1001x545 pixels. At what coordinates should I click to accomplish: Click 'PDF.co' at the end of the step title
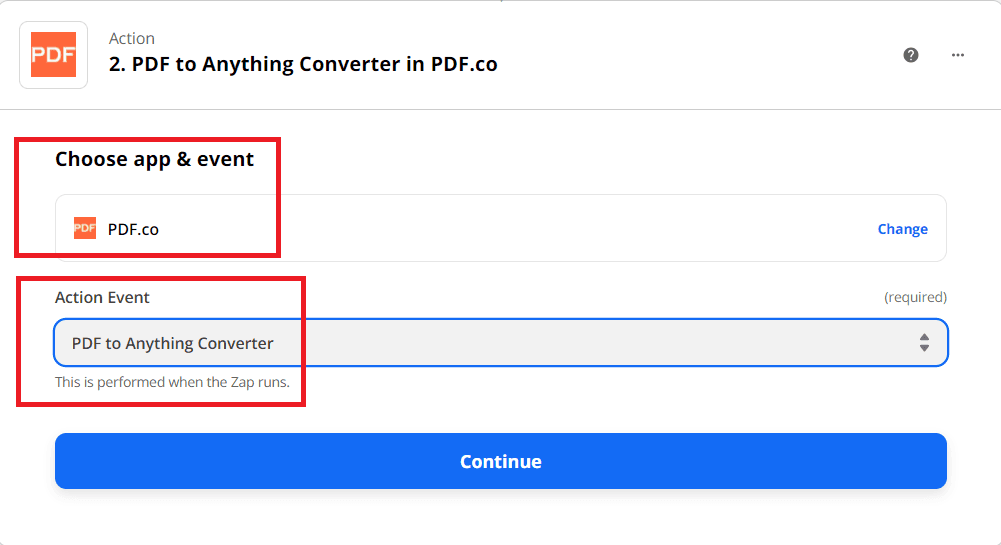point(464,64)
